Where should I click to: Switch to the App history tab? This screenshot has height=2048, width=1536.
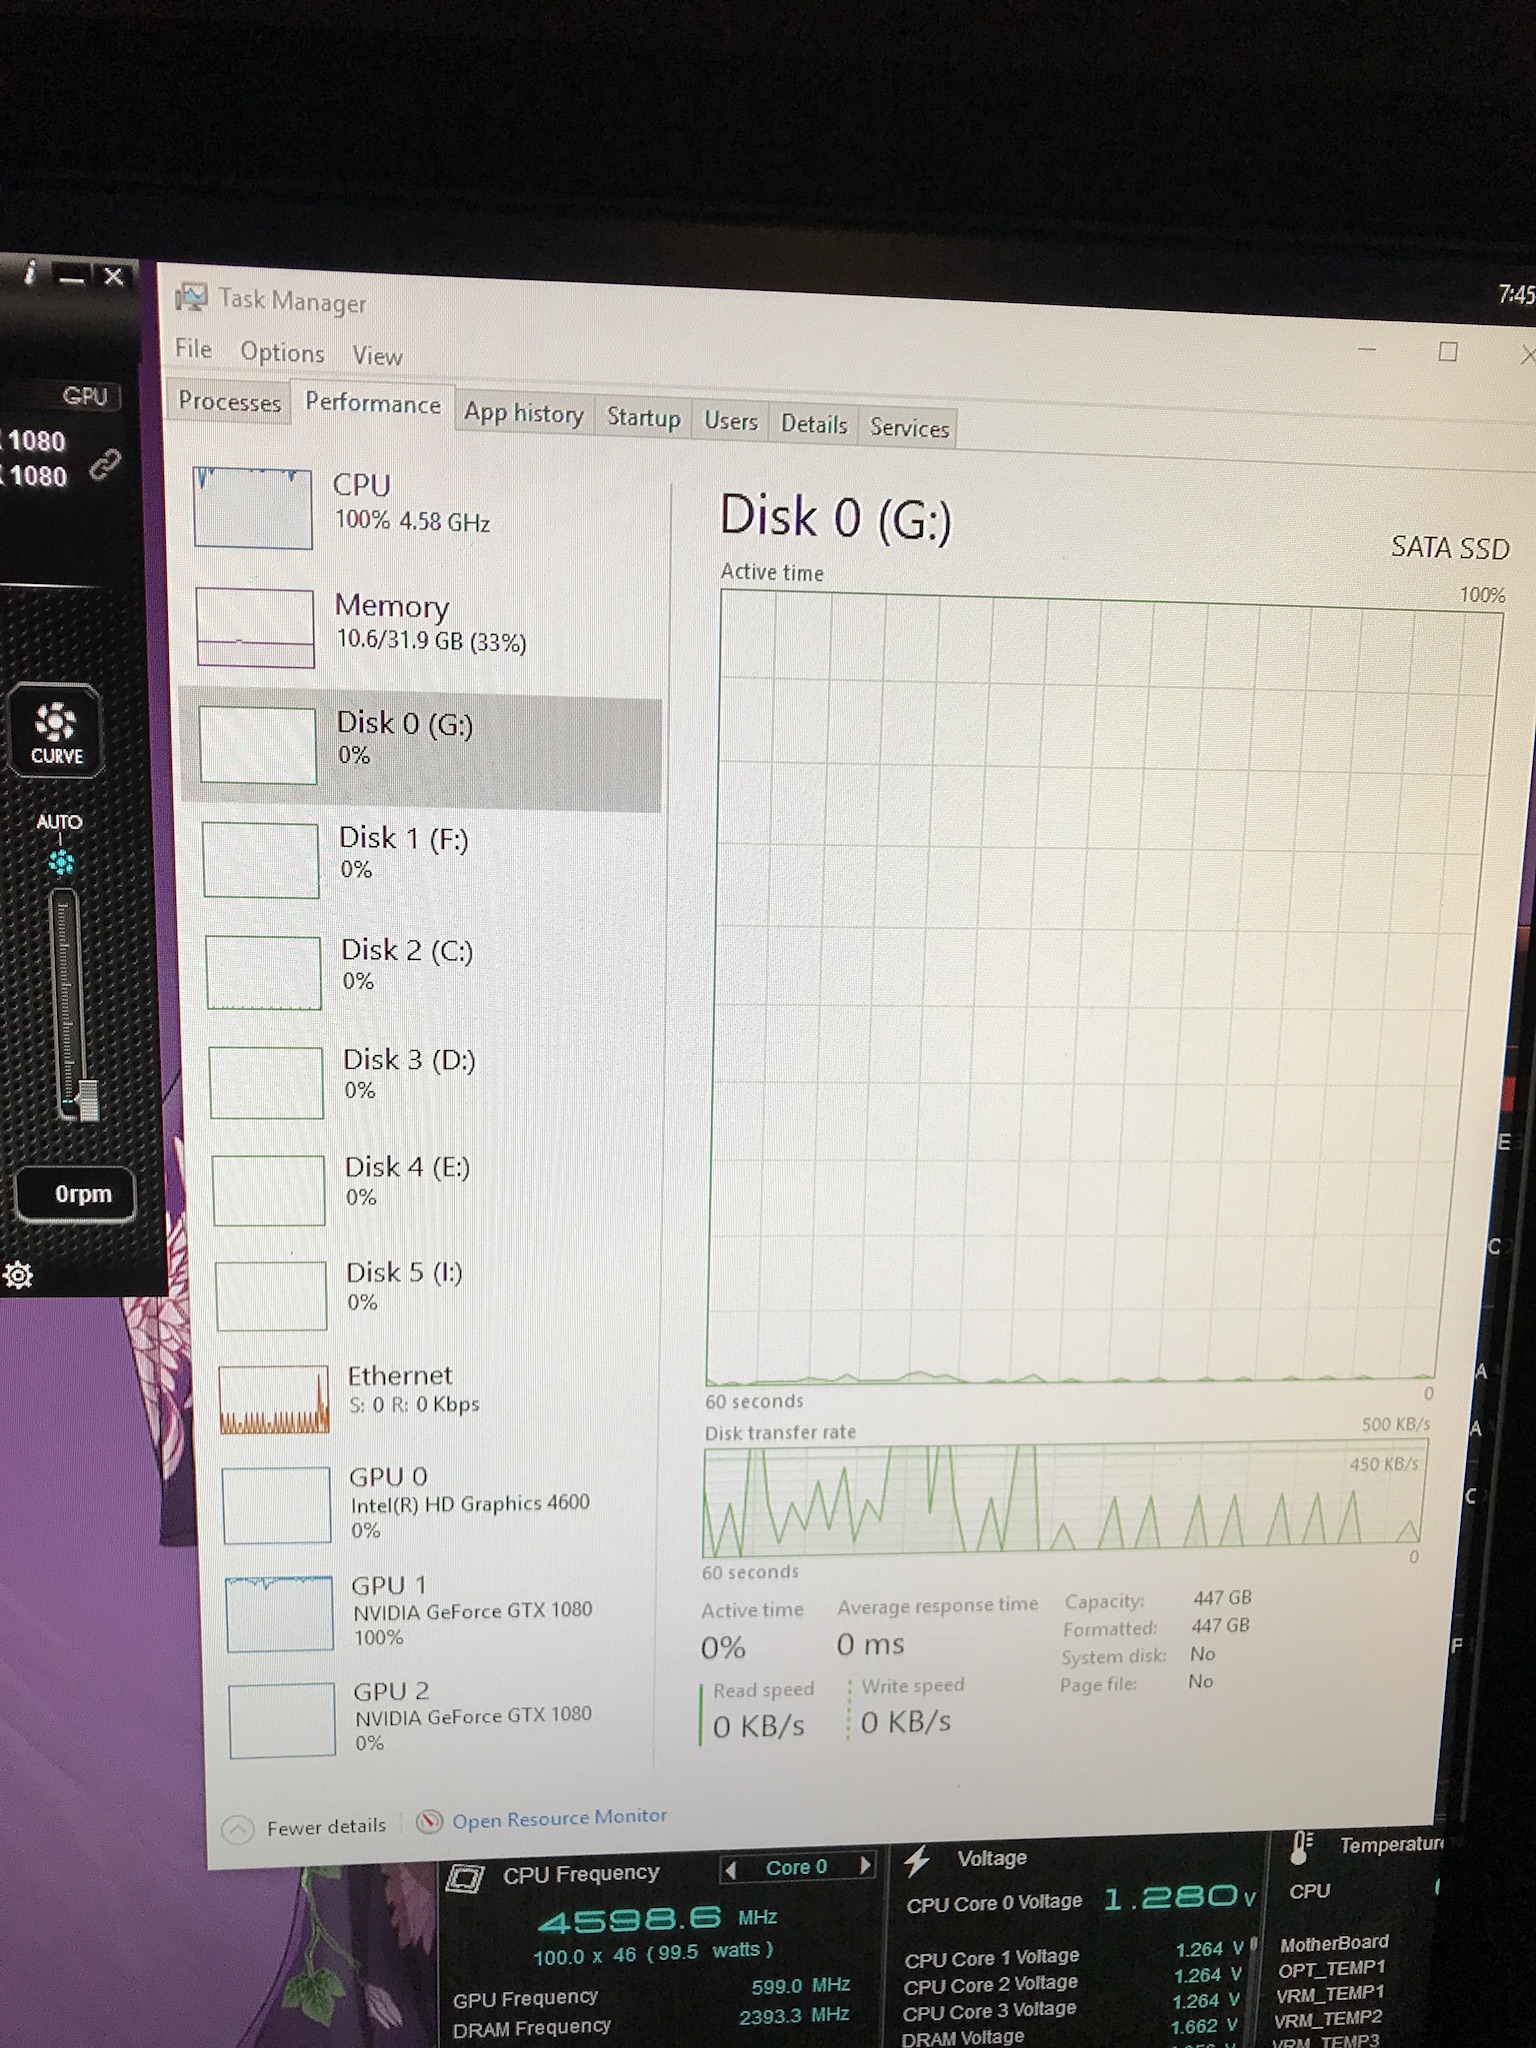click(524, 413)
